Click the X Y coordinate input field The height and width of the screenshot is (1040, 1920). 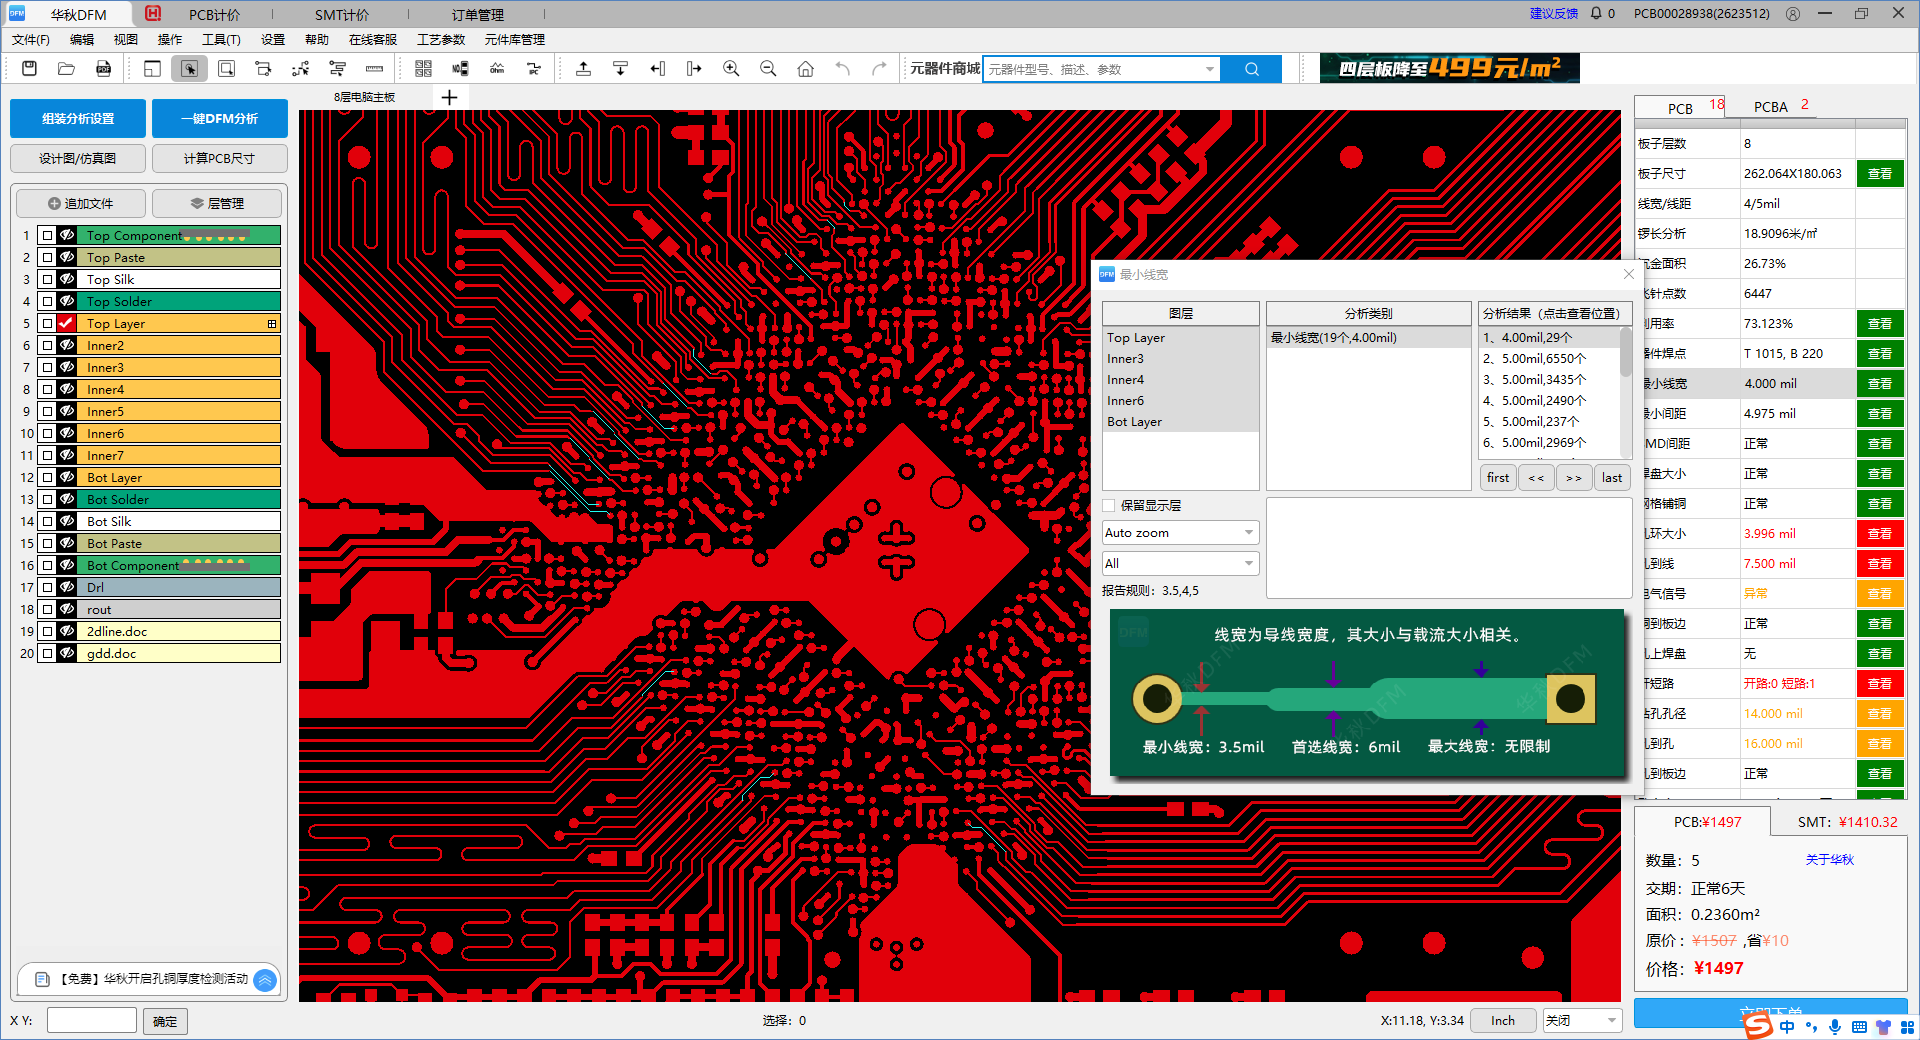91,1021
